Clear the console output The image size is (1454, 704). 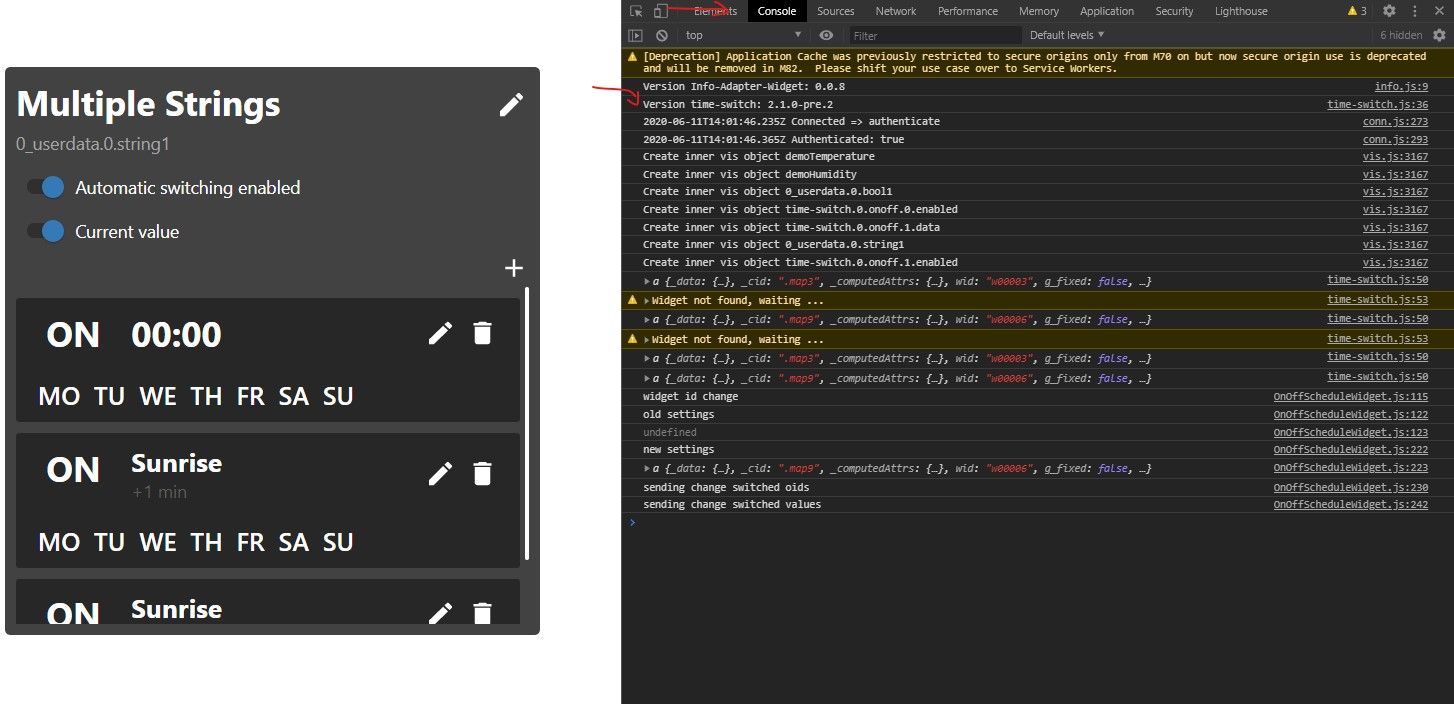click(x=662, y=35)
